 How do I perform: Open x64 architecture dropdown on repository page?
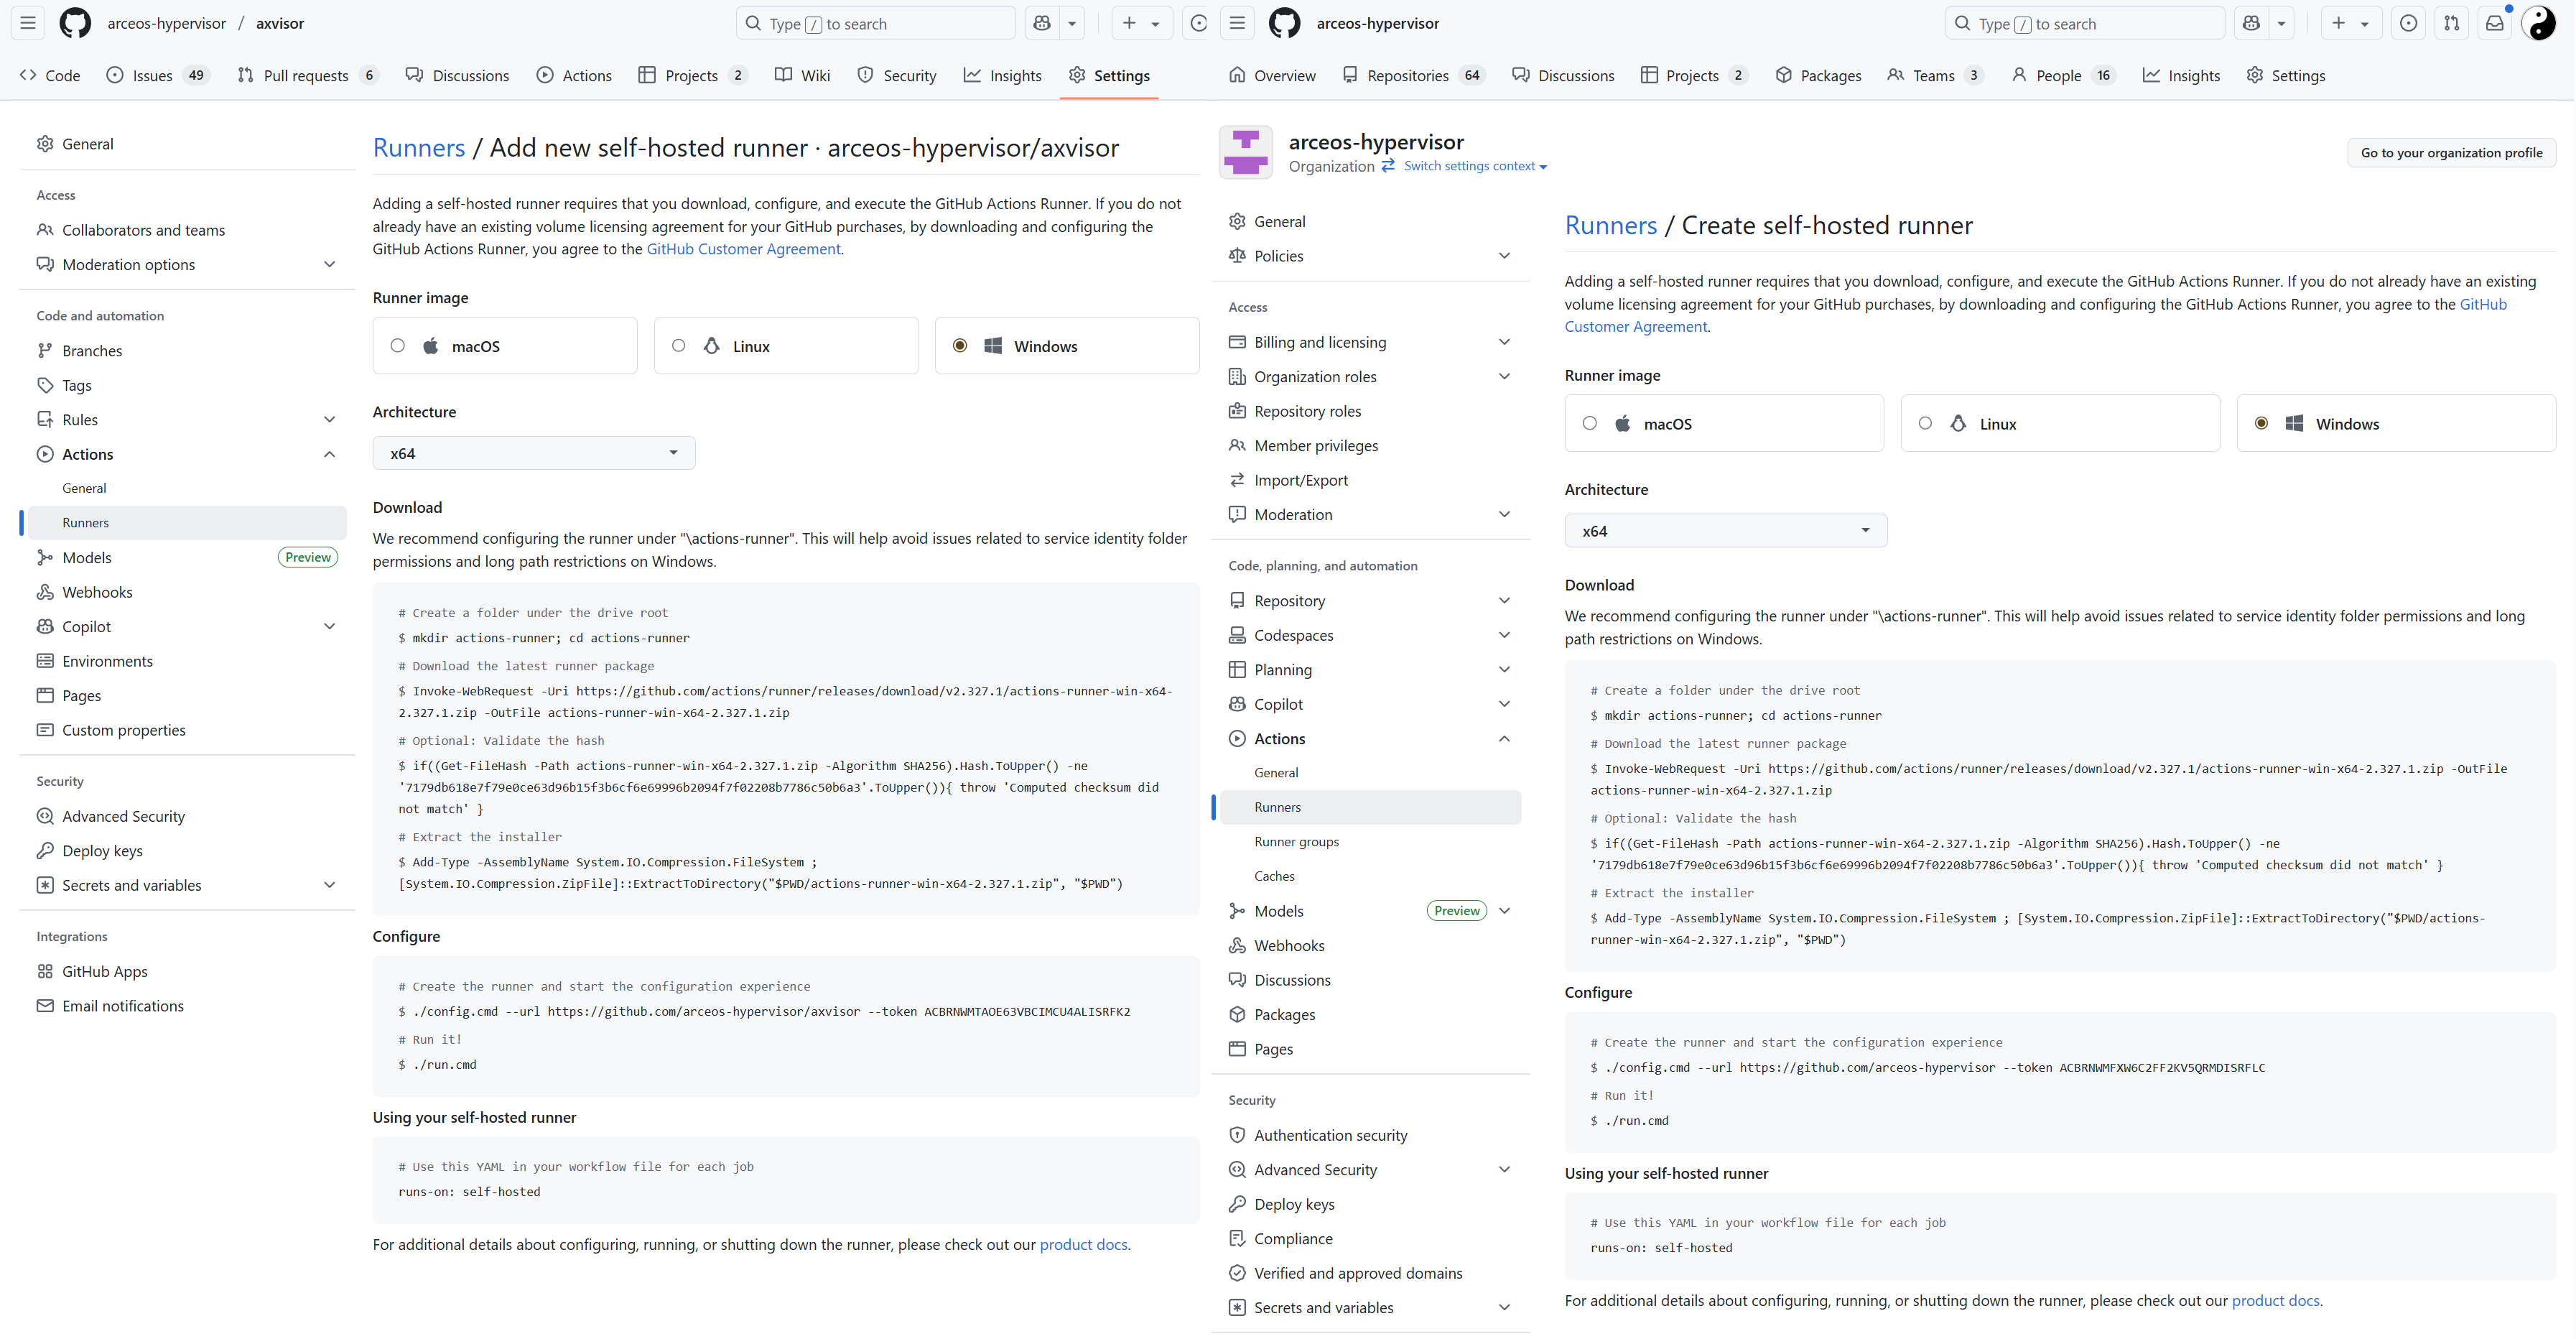tap(533, 453)
